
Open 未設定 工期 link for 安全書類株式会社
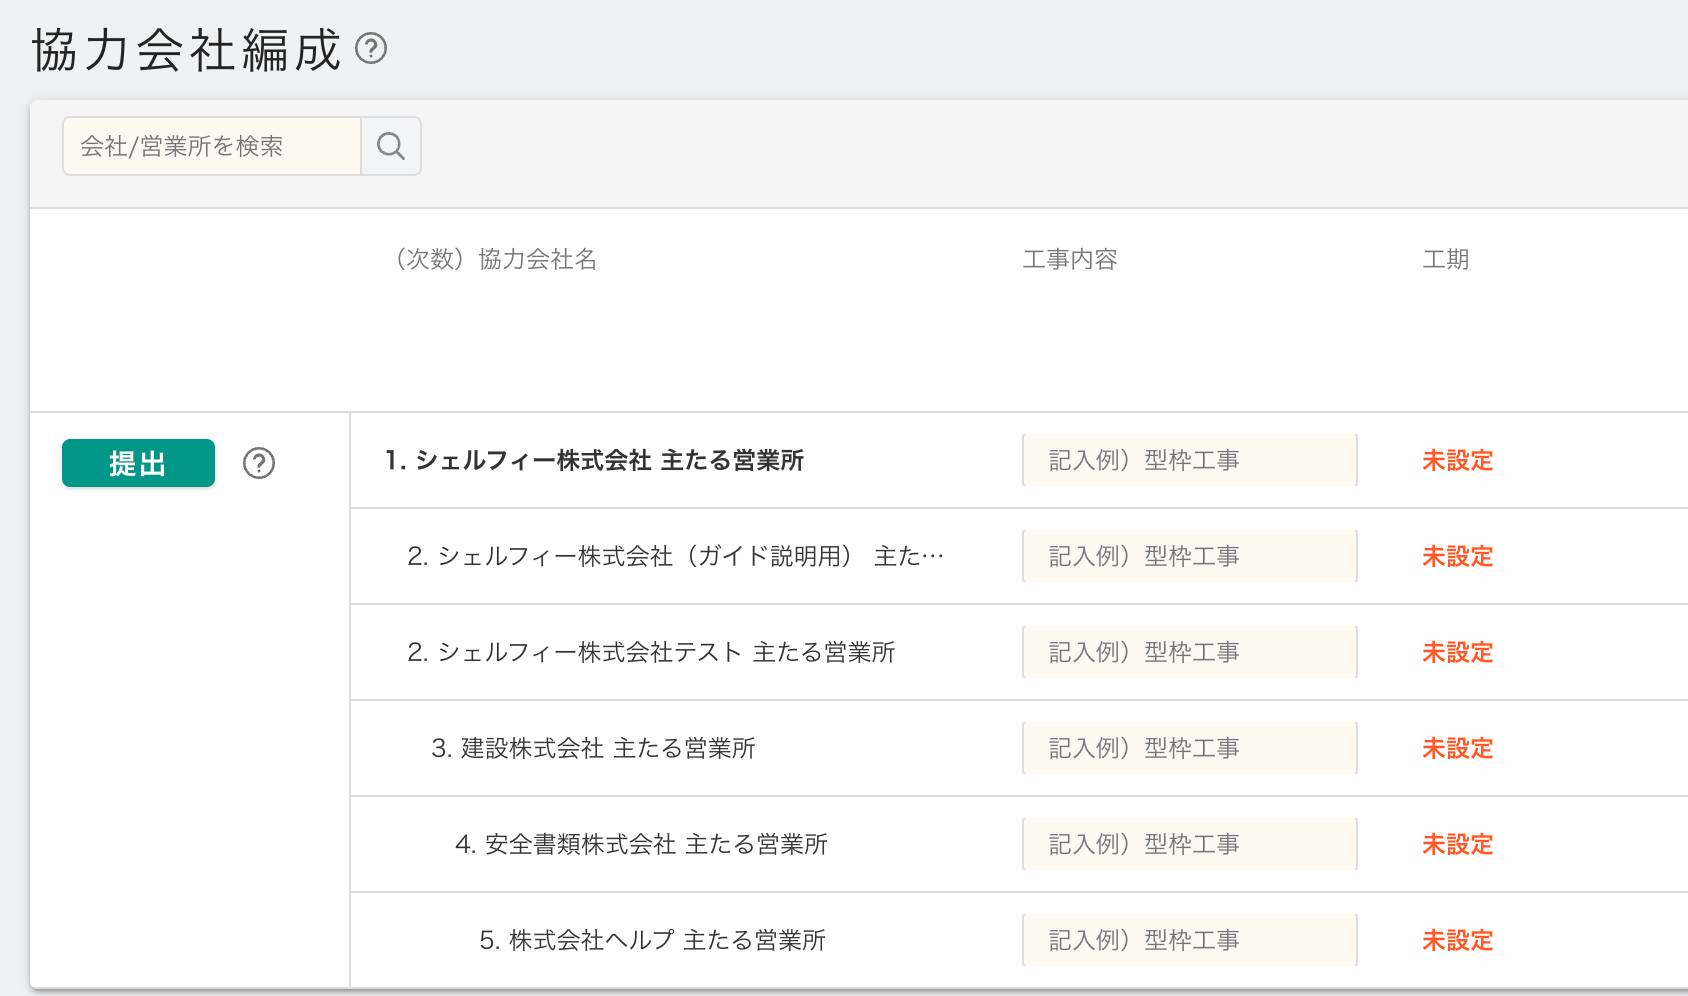click(1457, 844)
